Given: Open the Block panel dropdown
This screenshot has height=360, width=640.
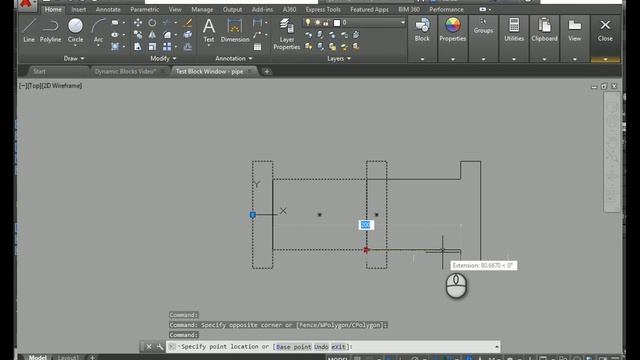Looking at the screenshot, I should click(x=422, y=59).
